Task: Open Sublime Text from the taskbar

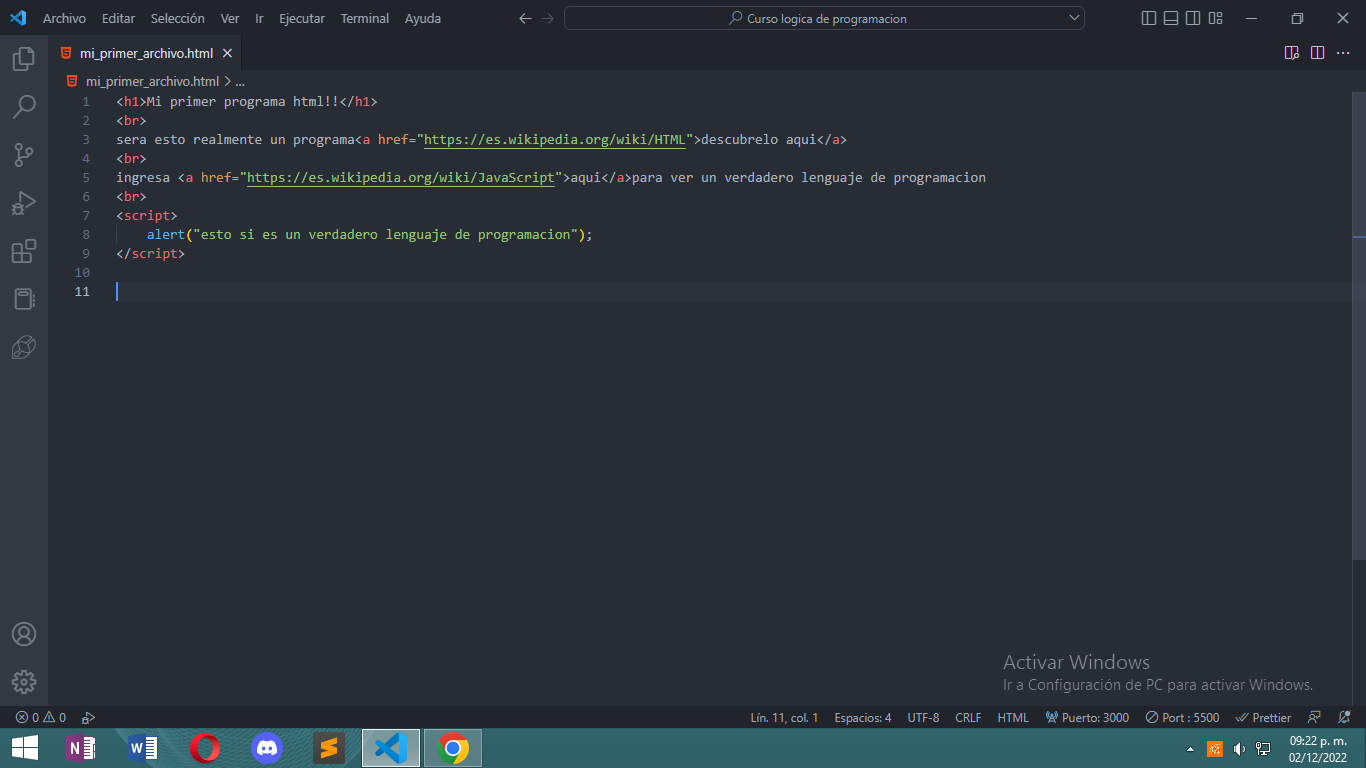Action: tap(329, 748)
